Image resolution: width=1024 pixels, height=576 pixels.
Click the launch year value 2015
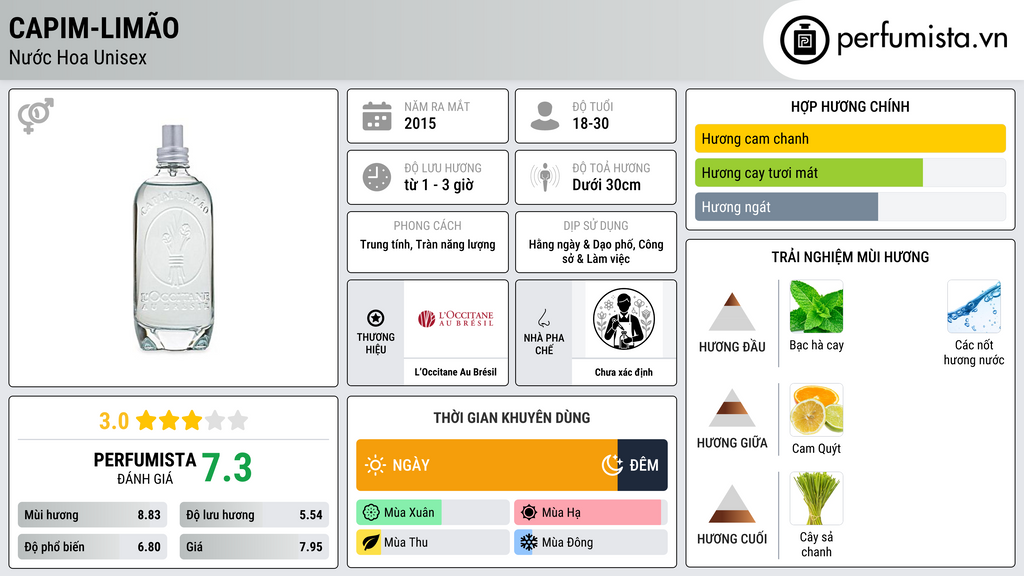420,123
